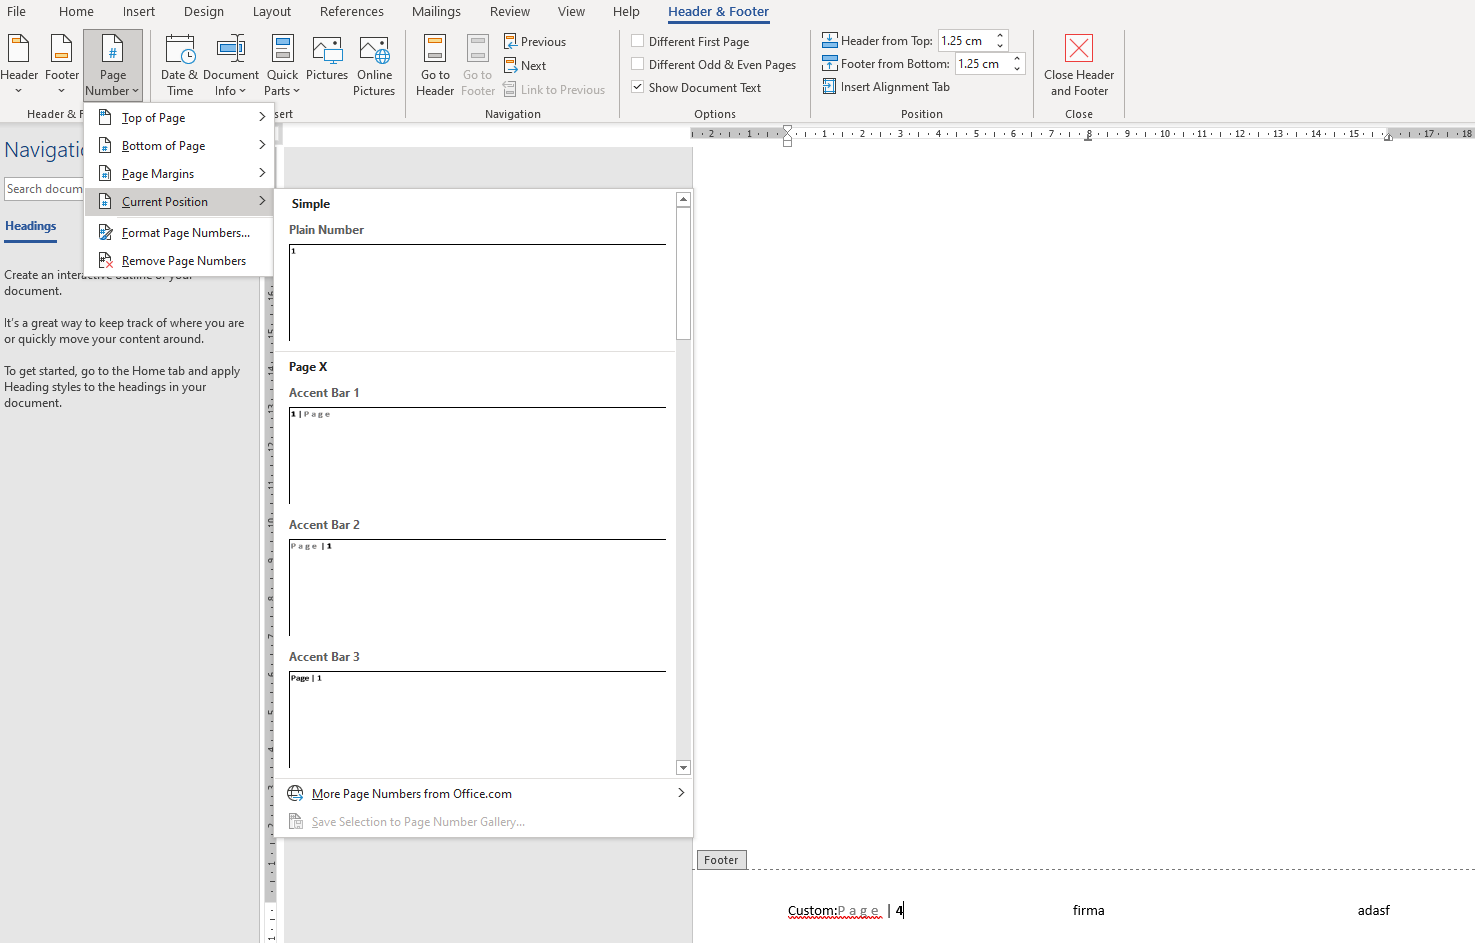Uncheck Show Document Text
The image size is (1475, 943).
(638, 87)
